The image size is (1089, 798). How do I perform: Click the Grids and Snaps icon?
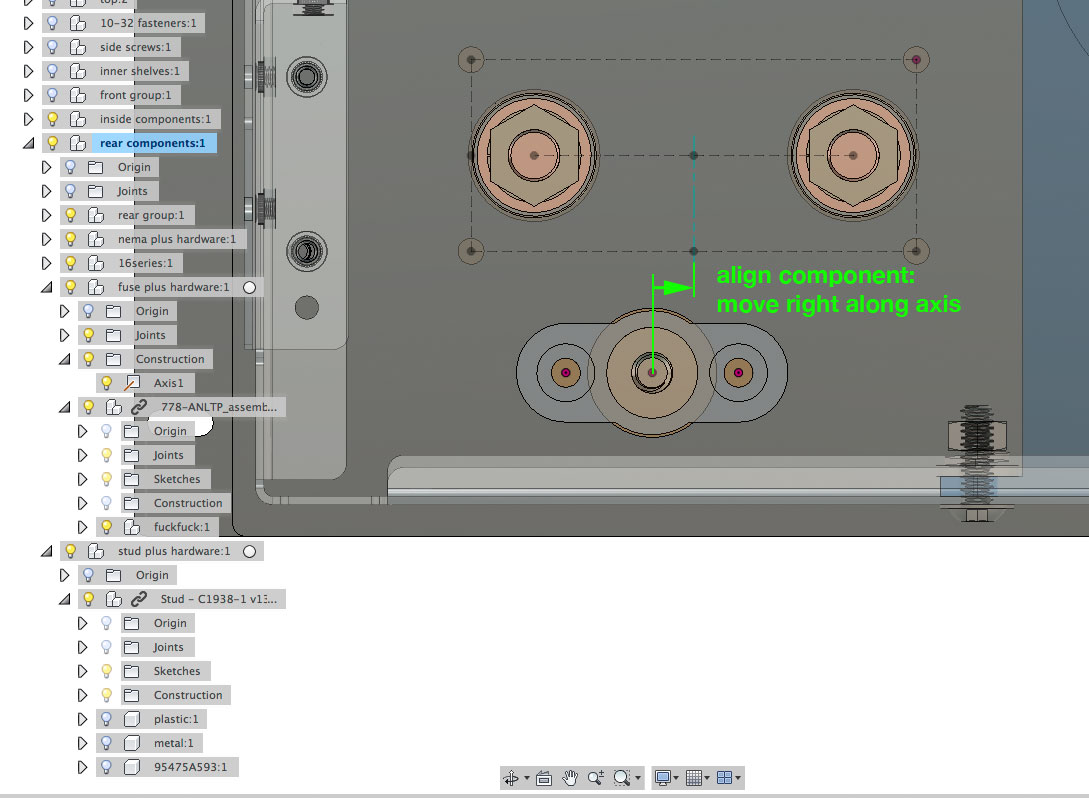pyautogui.click(x=694, y=777)
